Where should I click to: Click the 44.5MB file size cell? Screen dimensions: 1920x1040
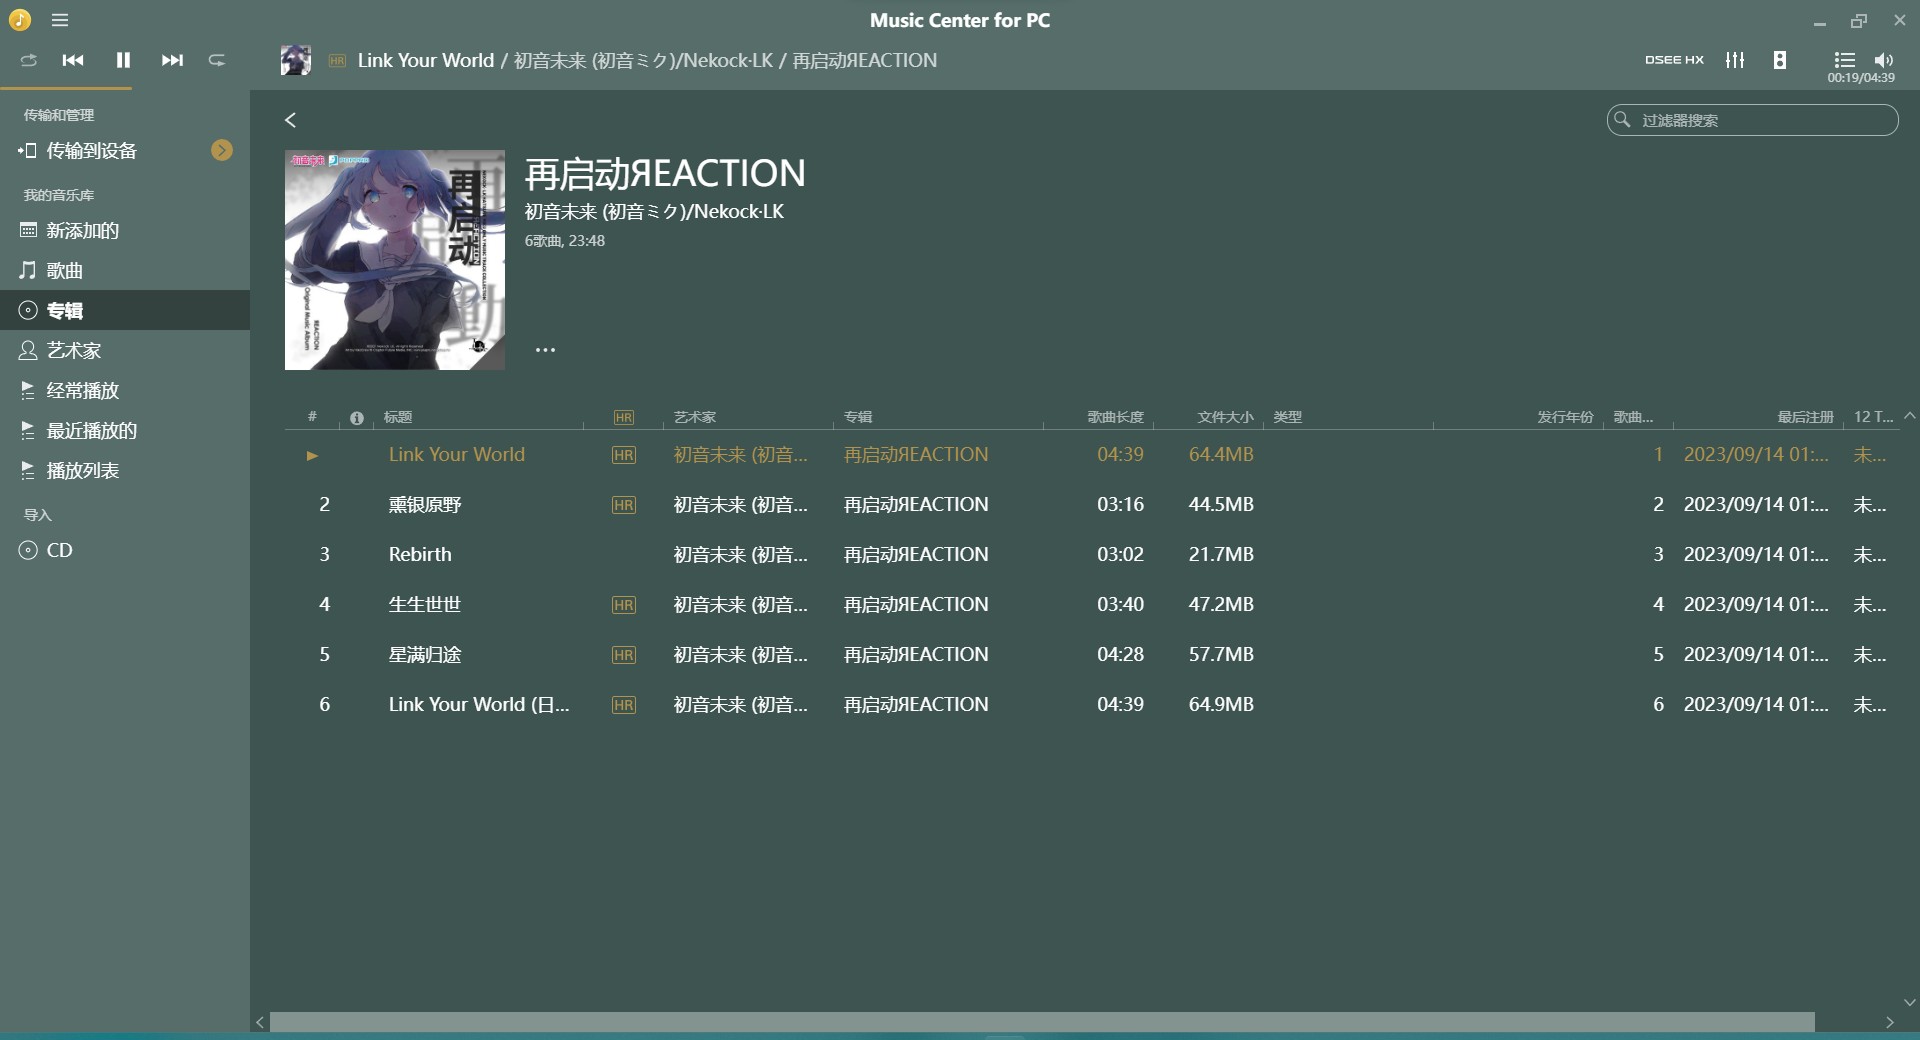click(1221, 504)
